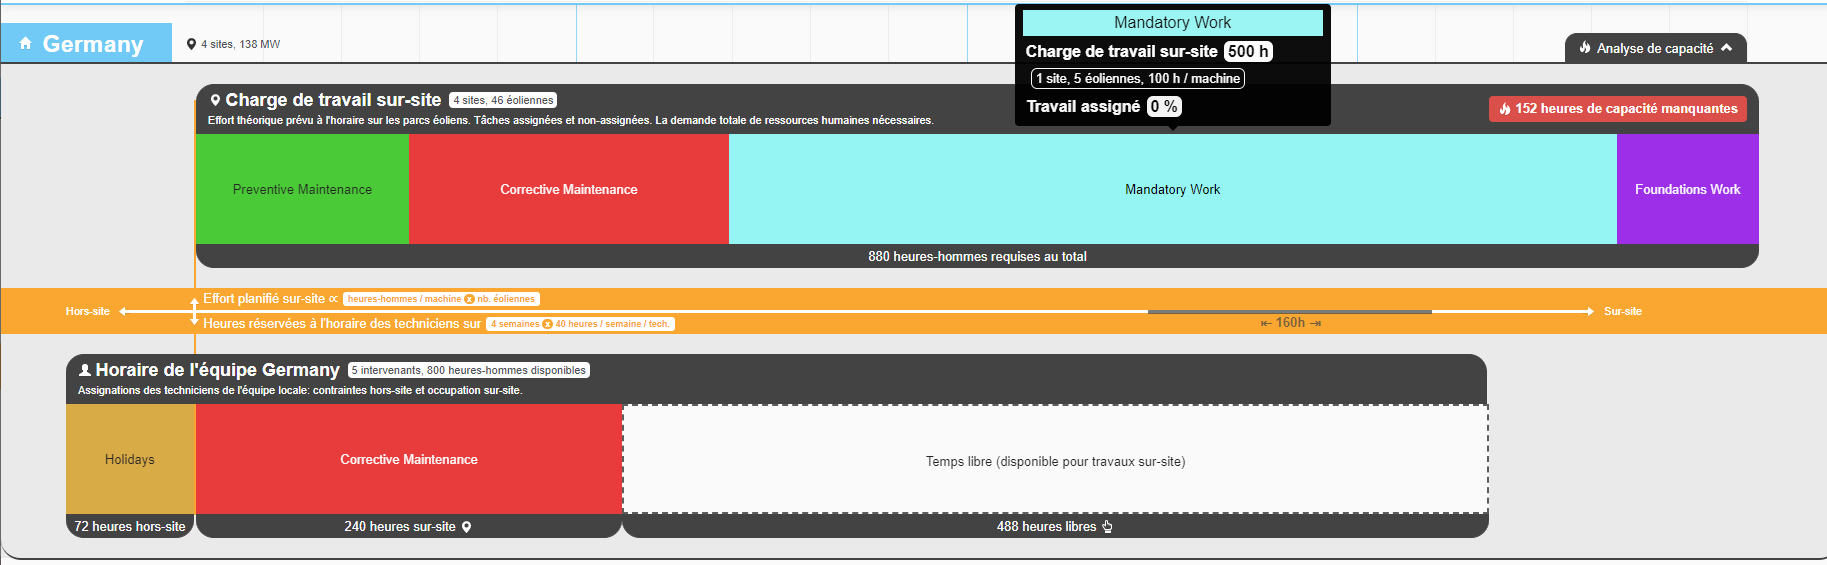The height and width of the screenshot is (565, 1827).
Task: Click flame icon in the red capacity warning
Action: [x=1504, y=109]
